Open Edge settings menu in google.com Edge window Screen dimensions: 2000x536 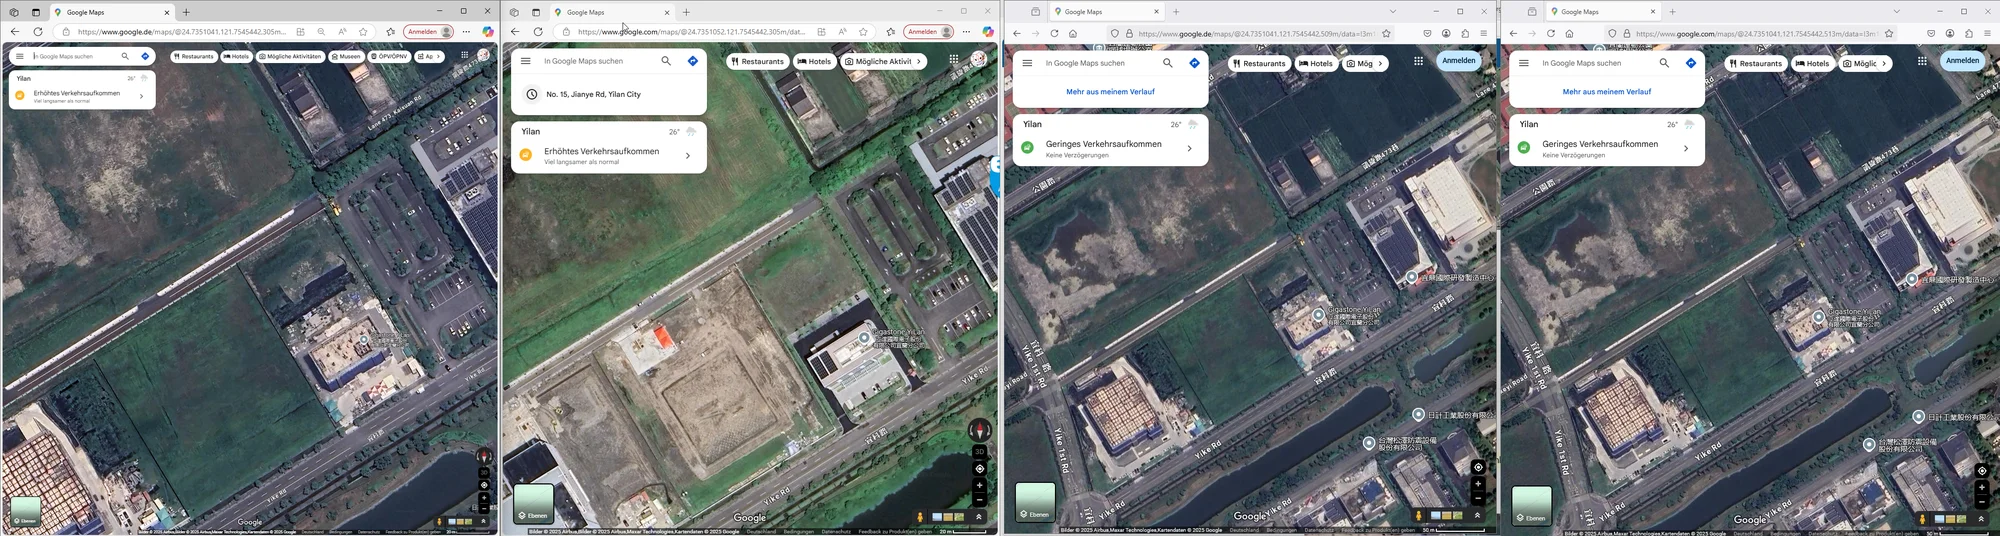tap(966, 32)
